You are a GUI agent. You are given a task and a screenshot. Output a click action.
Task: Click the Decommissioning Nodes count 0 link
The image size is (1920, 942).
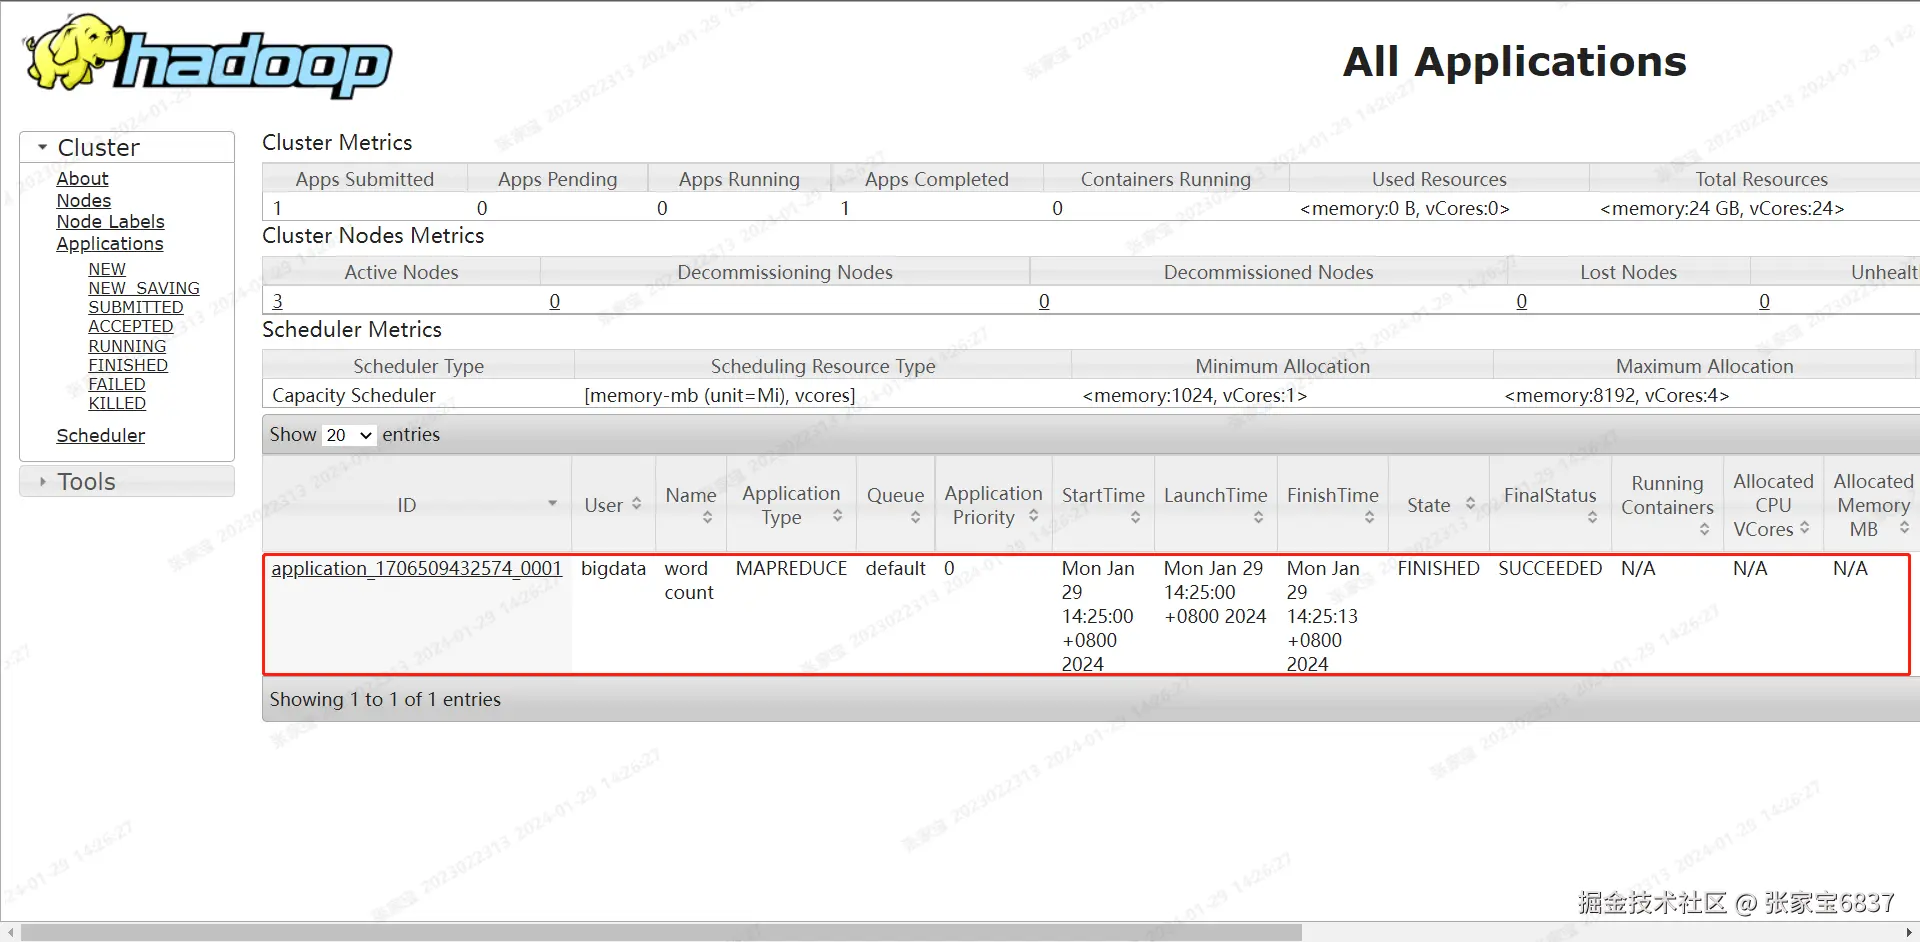[554, 301]
